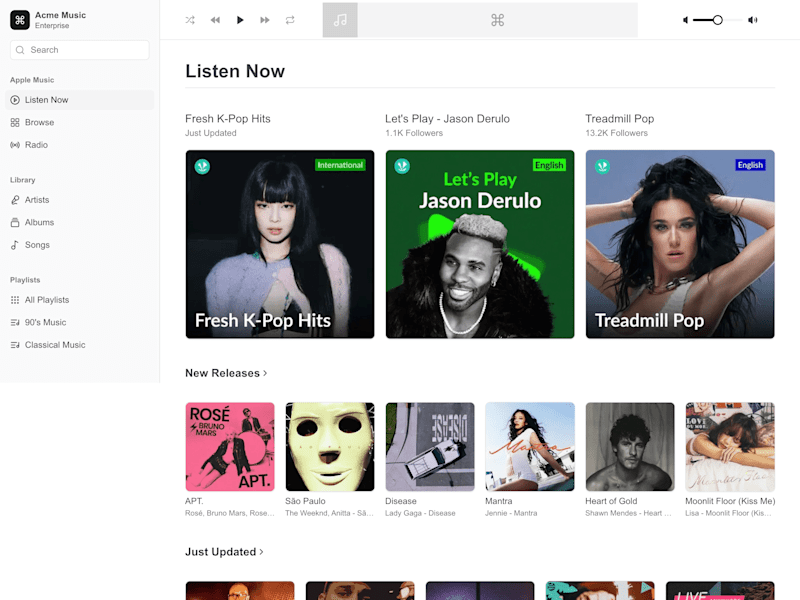Click the All Playlists dots-grid icon

coord(15,300)
